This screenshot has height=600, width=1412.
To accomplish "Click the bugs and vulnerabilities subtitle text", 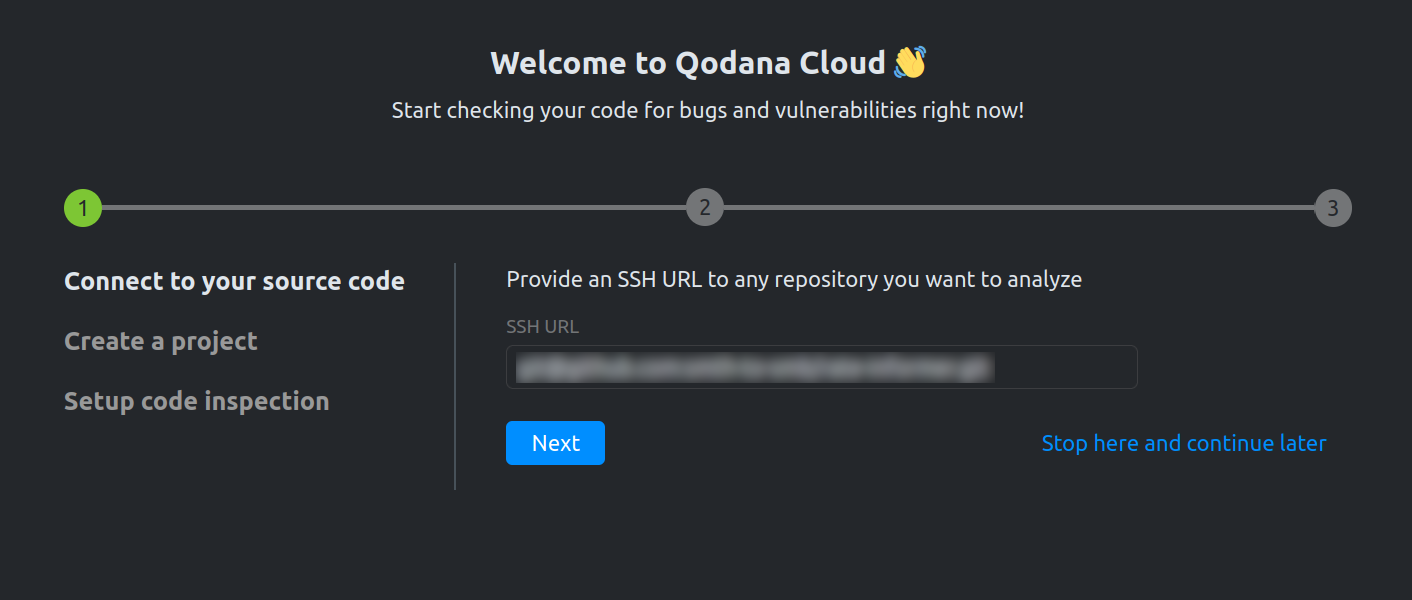I will click(x=706, y=110).
